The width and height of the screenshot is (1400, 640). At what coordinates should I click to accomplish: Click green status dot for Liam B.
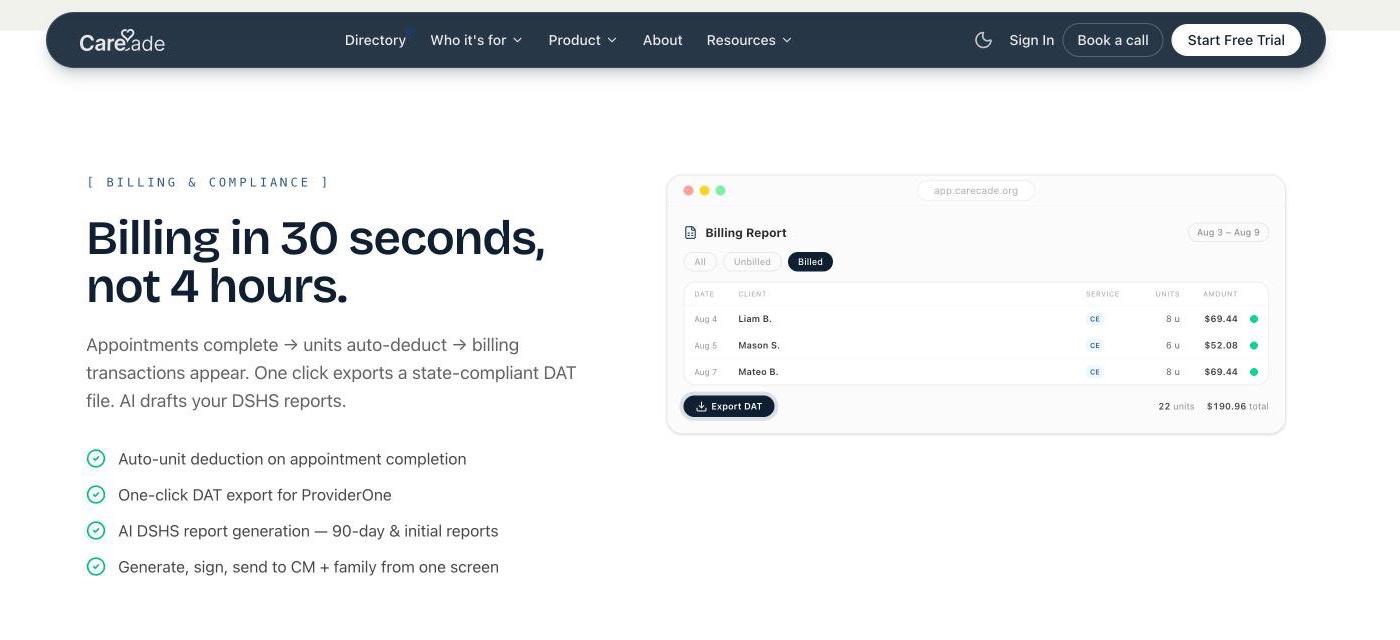[x=1254, y=319]
